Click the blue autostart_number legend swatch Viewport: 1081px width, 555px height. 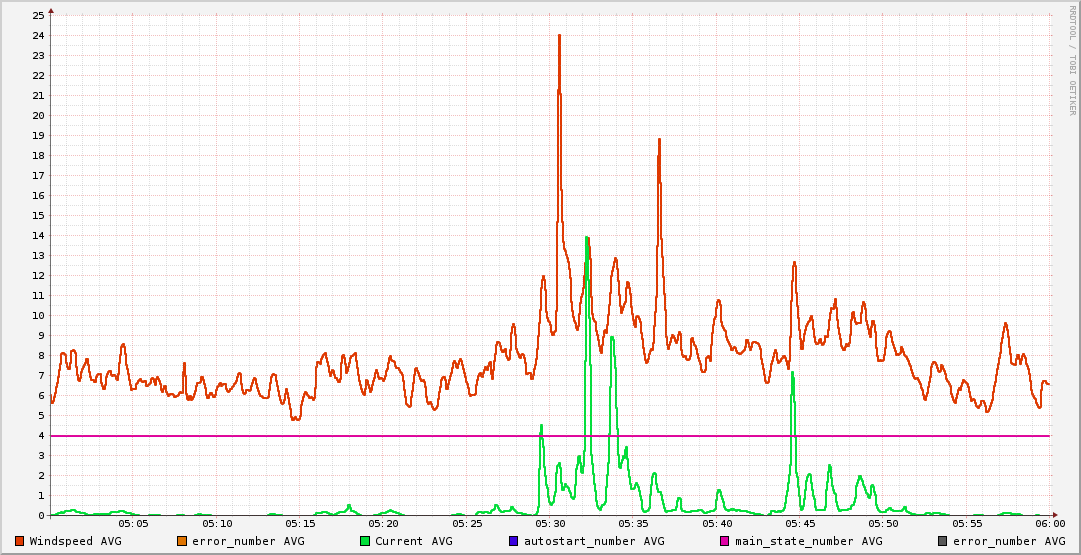(514, 541)
